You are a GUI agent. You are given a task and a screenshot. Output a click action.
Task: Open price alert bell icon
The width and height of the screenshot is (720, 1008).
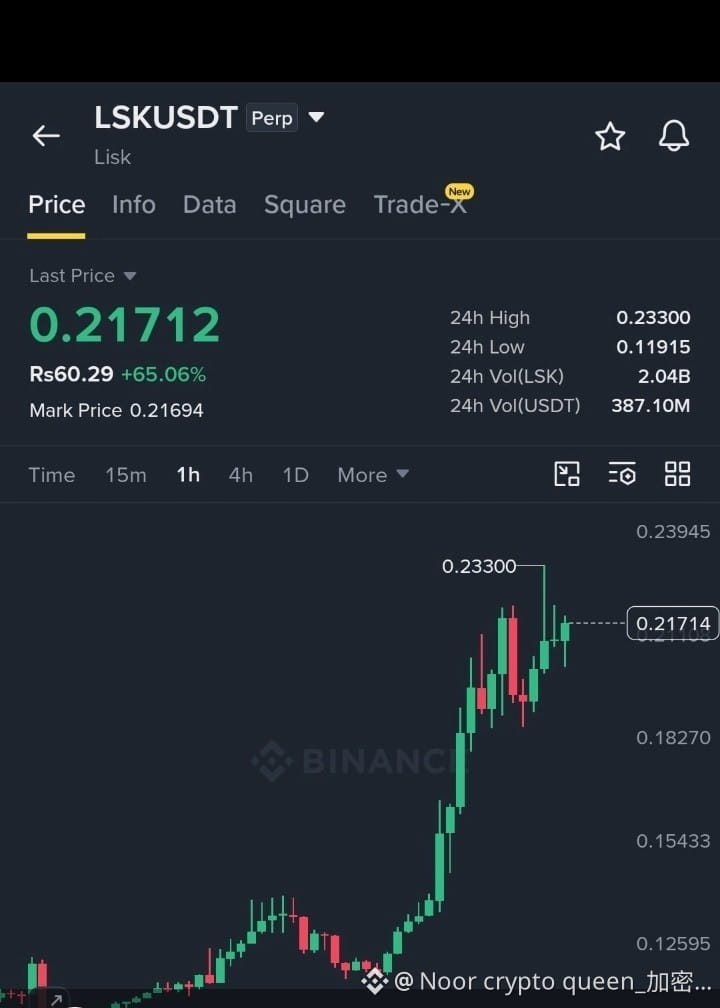[x=674, y=136]
